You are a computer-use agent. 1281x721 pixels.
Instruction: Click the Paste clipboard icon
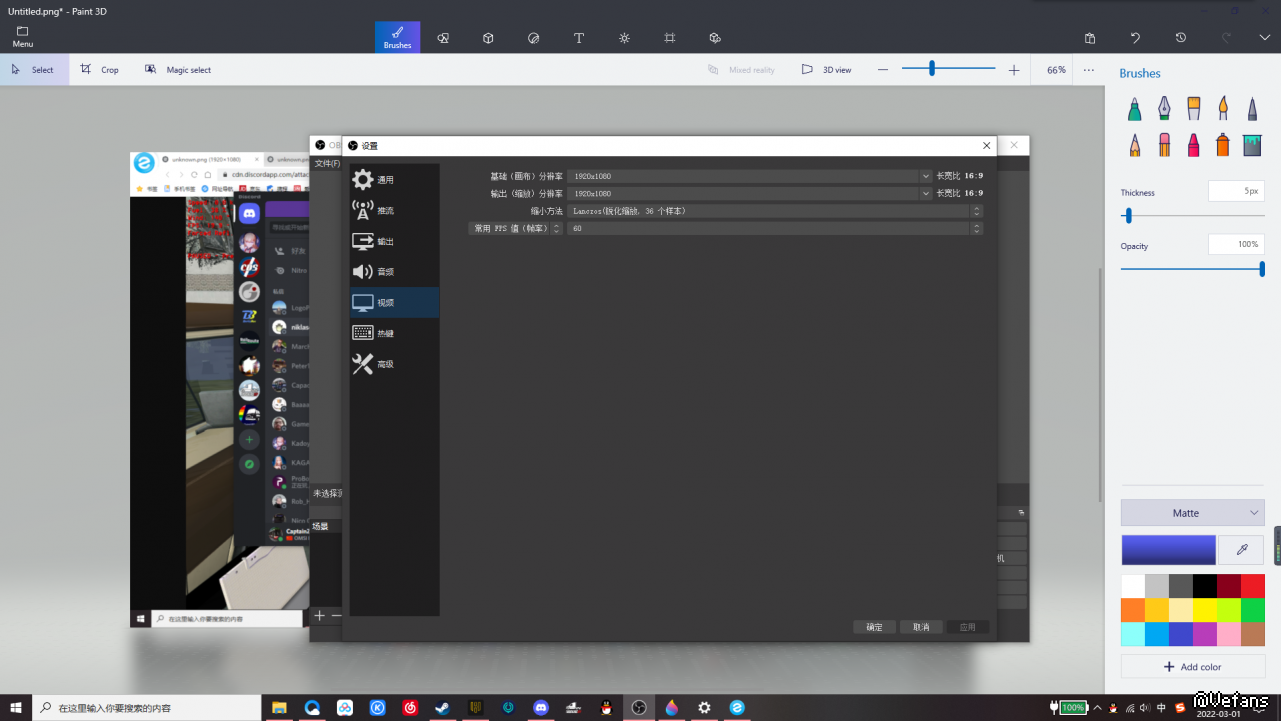click(1090, 38)
